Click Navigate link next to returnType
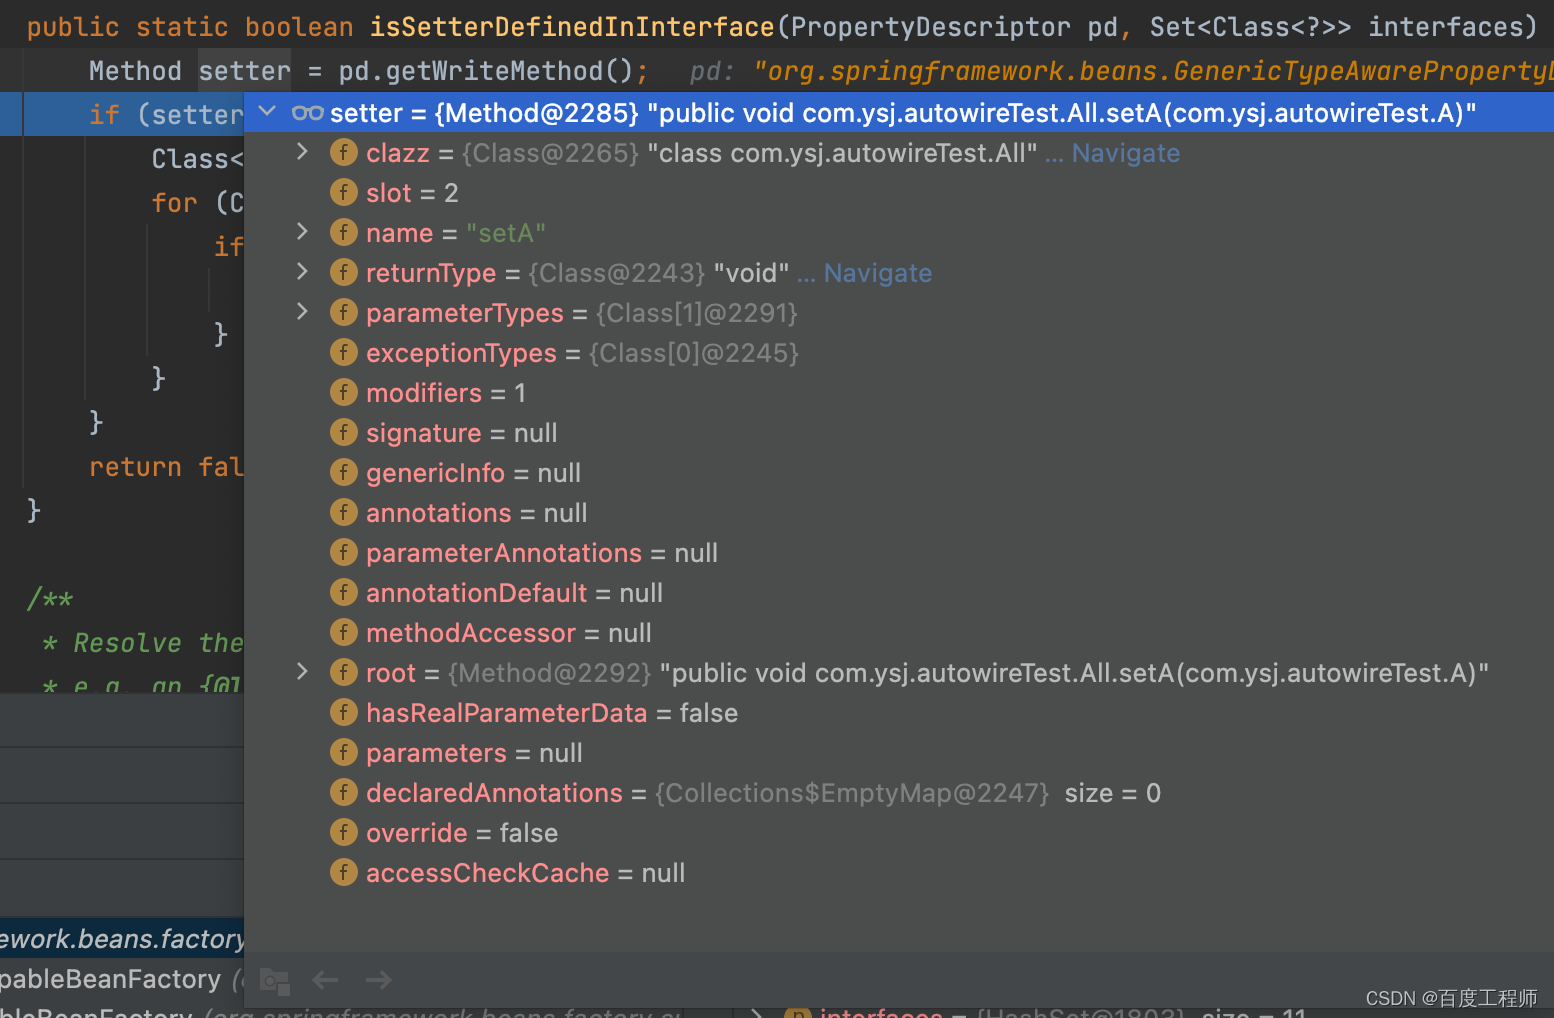Image resolution: width=1554 pixels, height=1018 pixels. [x=878, y=273]
